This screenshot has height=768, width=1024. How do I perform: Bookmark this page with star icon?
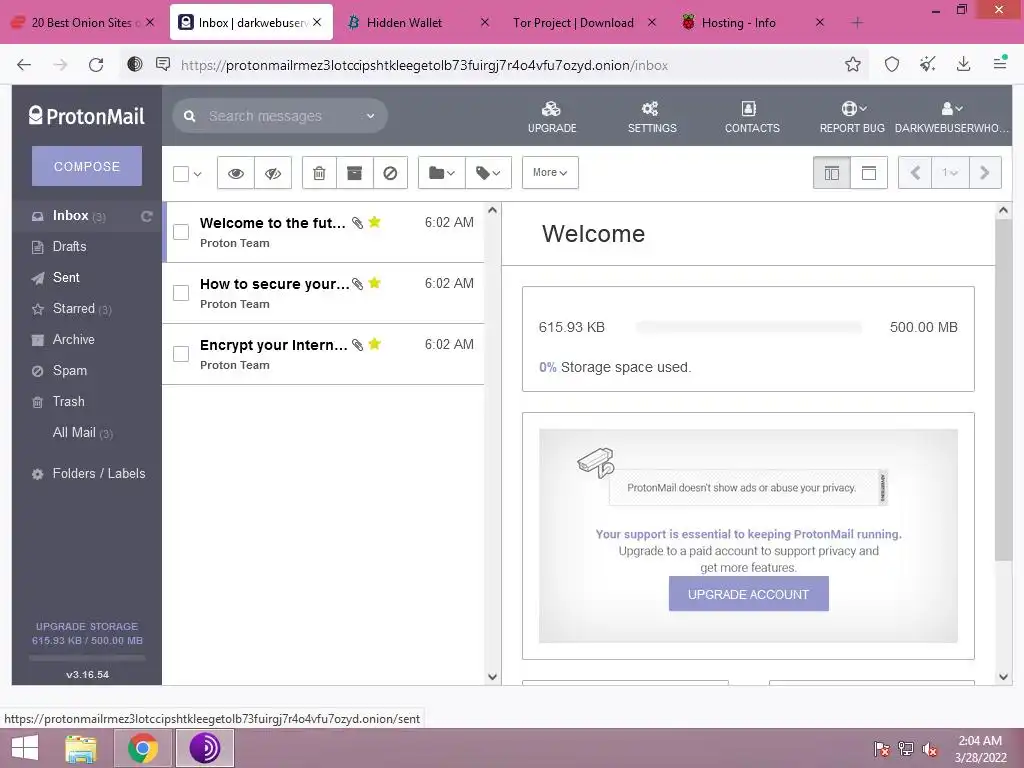[852, 65]
